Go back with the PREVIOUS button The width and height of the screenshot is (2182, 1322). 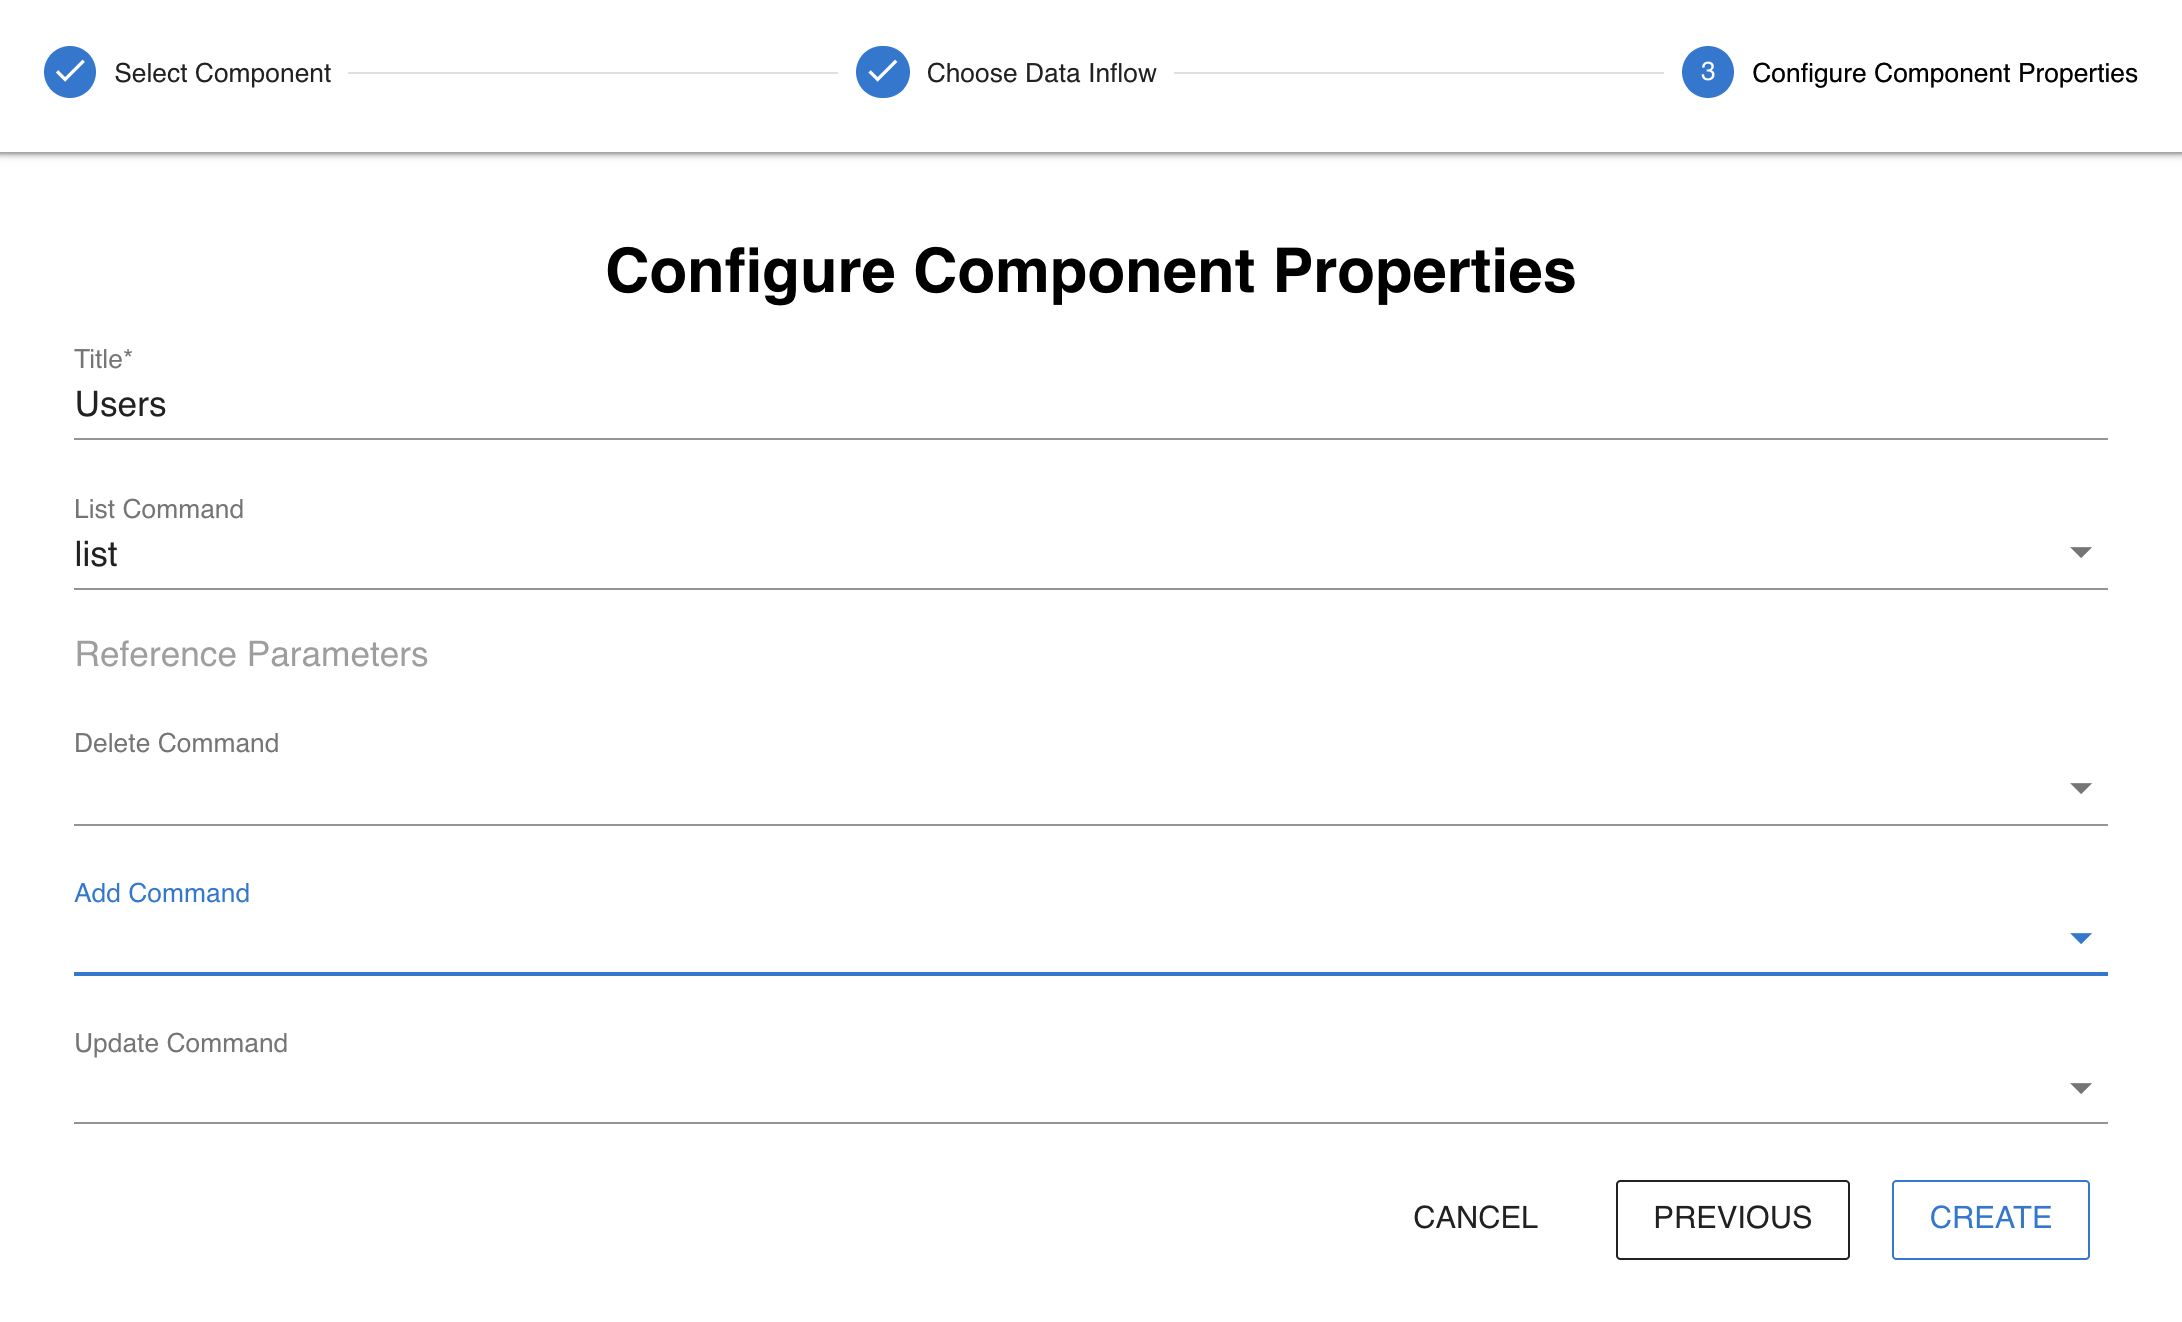(x=1732, y=1219)
